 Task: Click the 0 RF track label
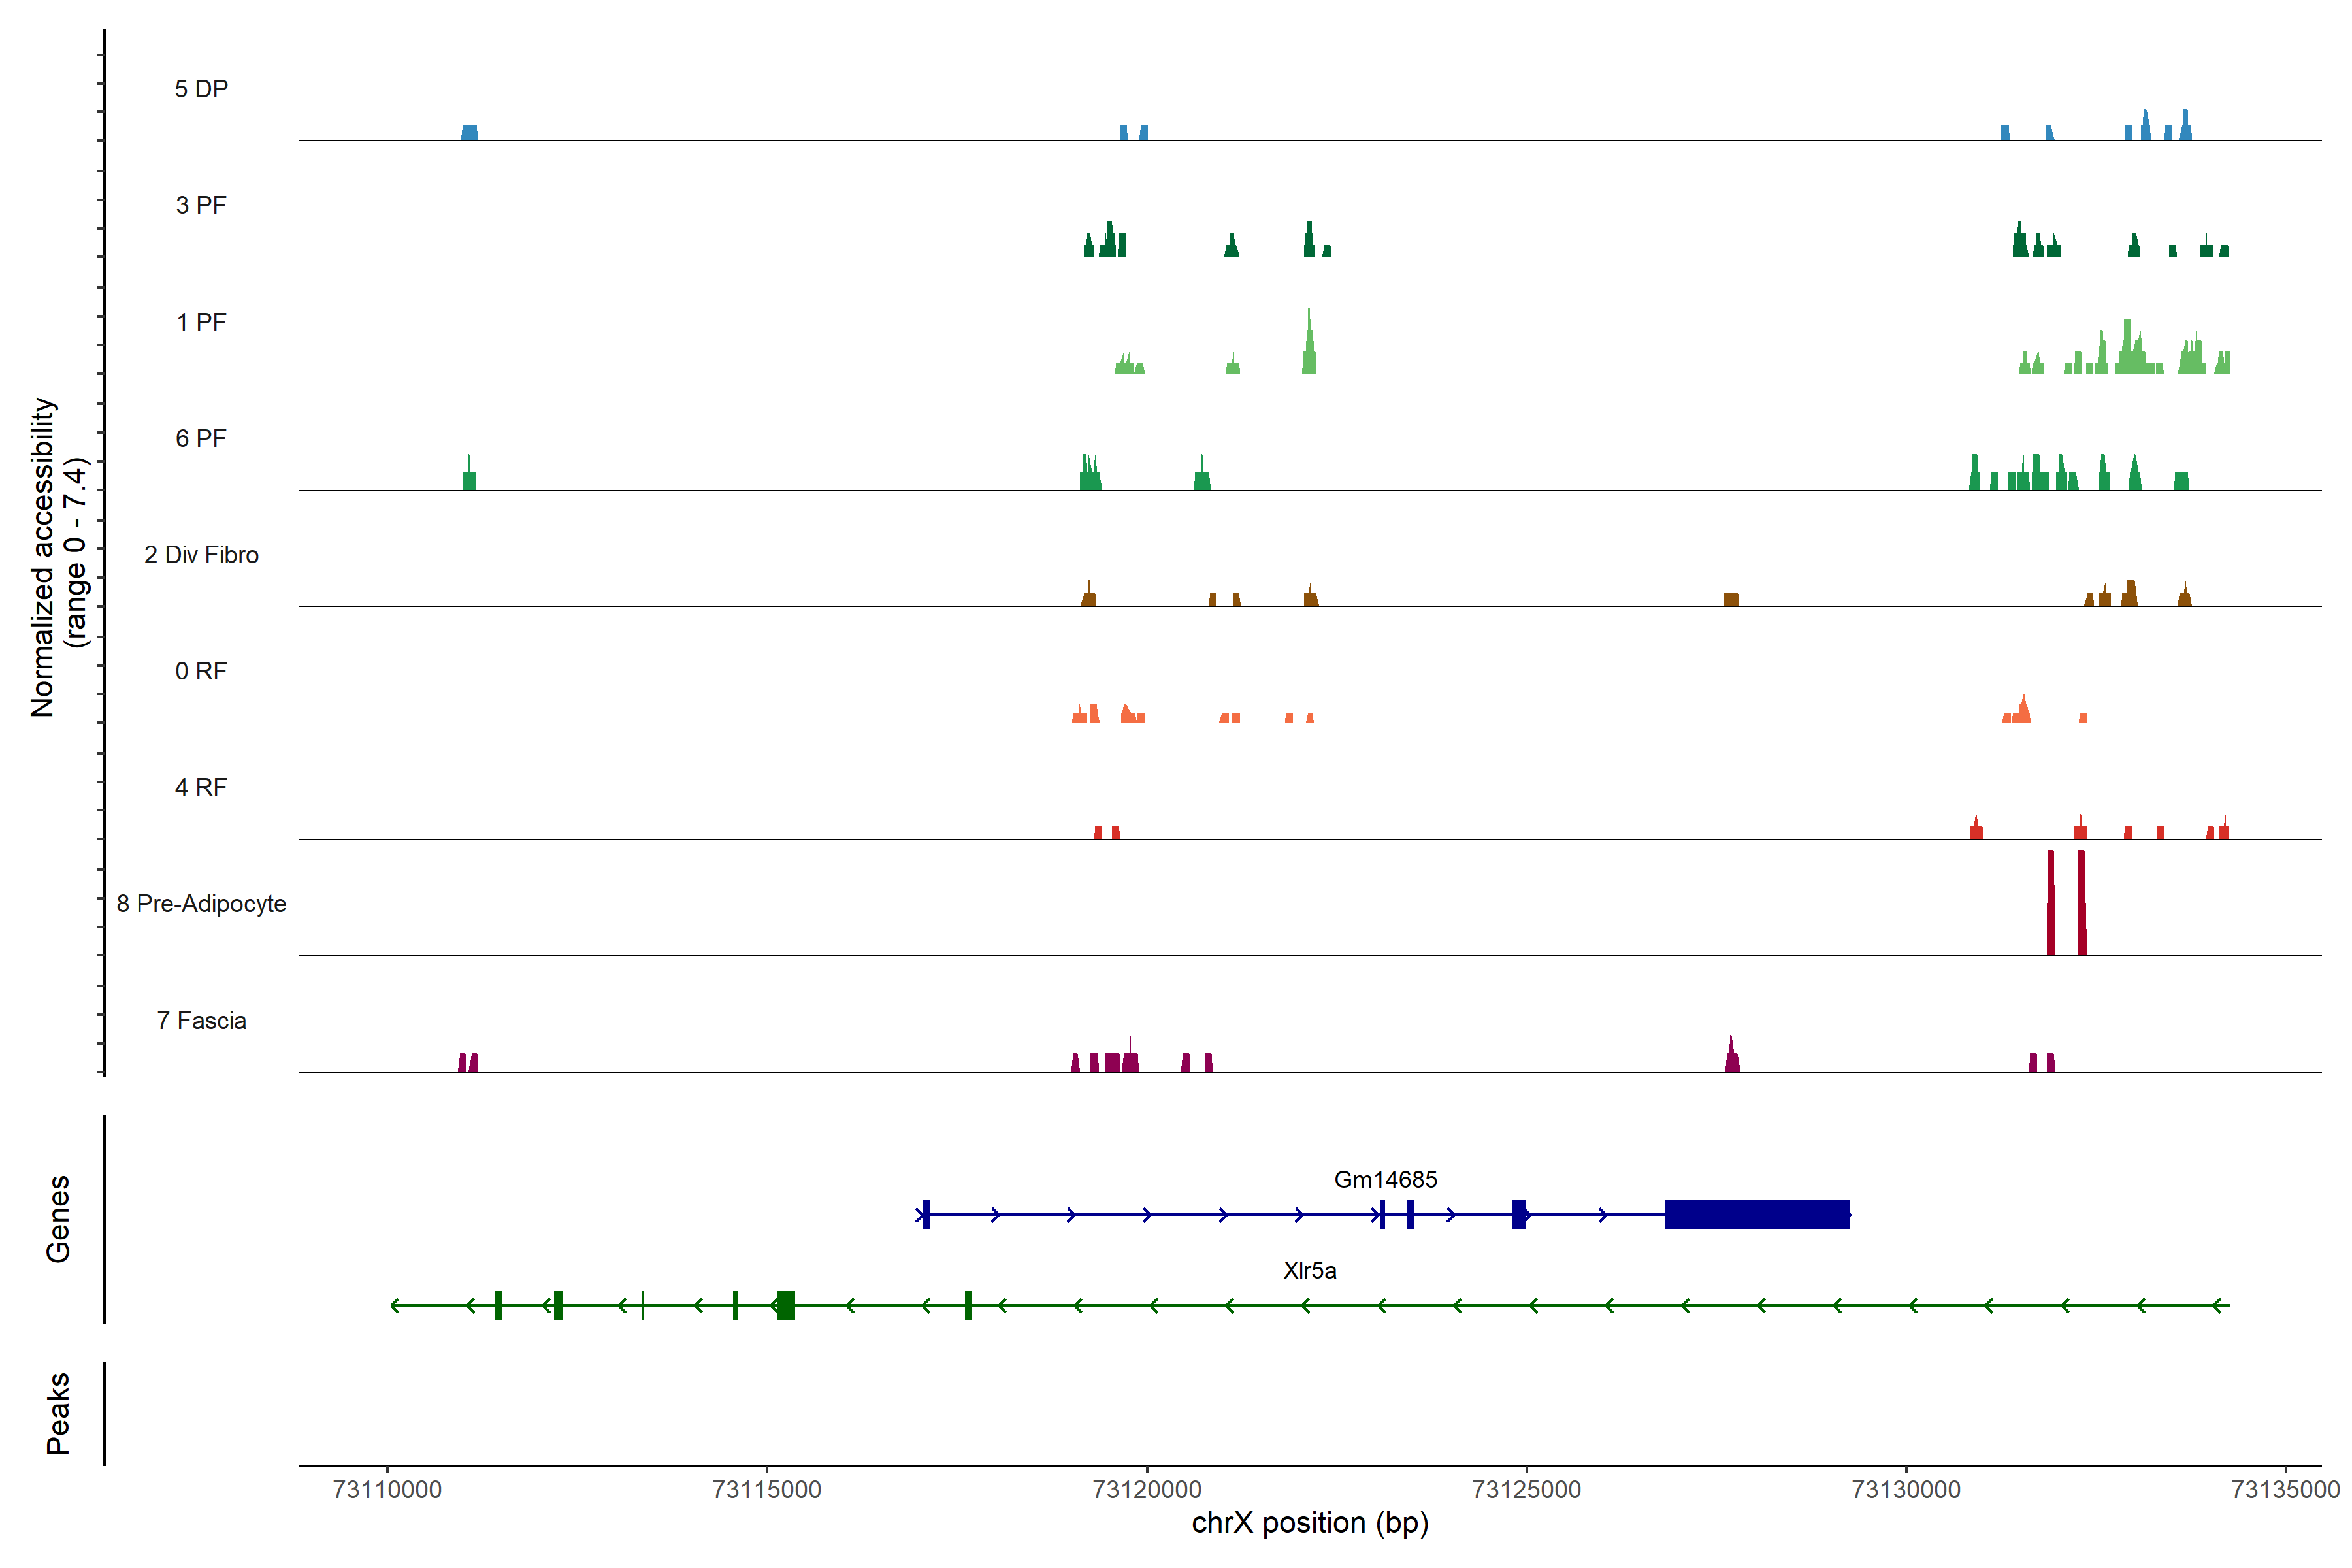tap(201, 671)
